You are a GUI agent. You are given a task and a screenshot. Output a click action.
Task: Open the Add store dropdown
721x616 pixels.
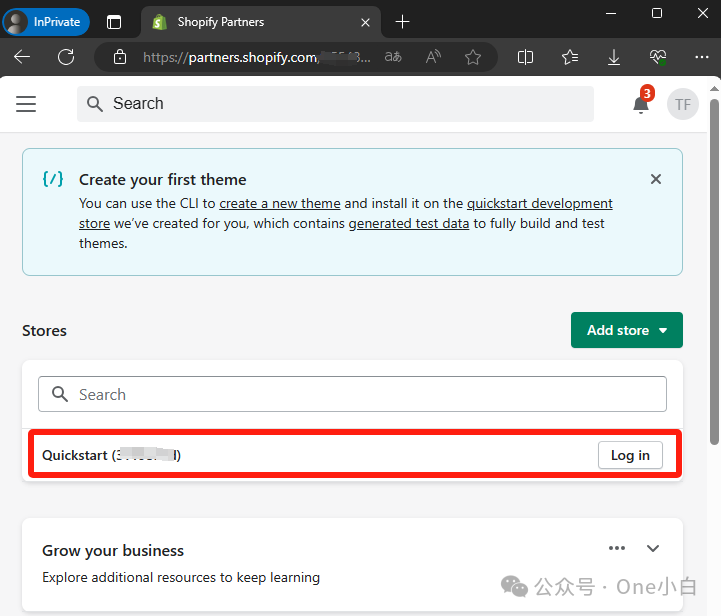click(627, 330)
